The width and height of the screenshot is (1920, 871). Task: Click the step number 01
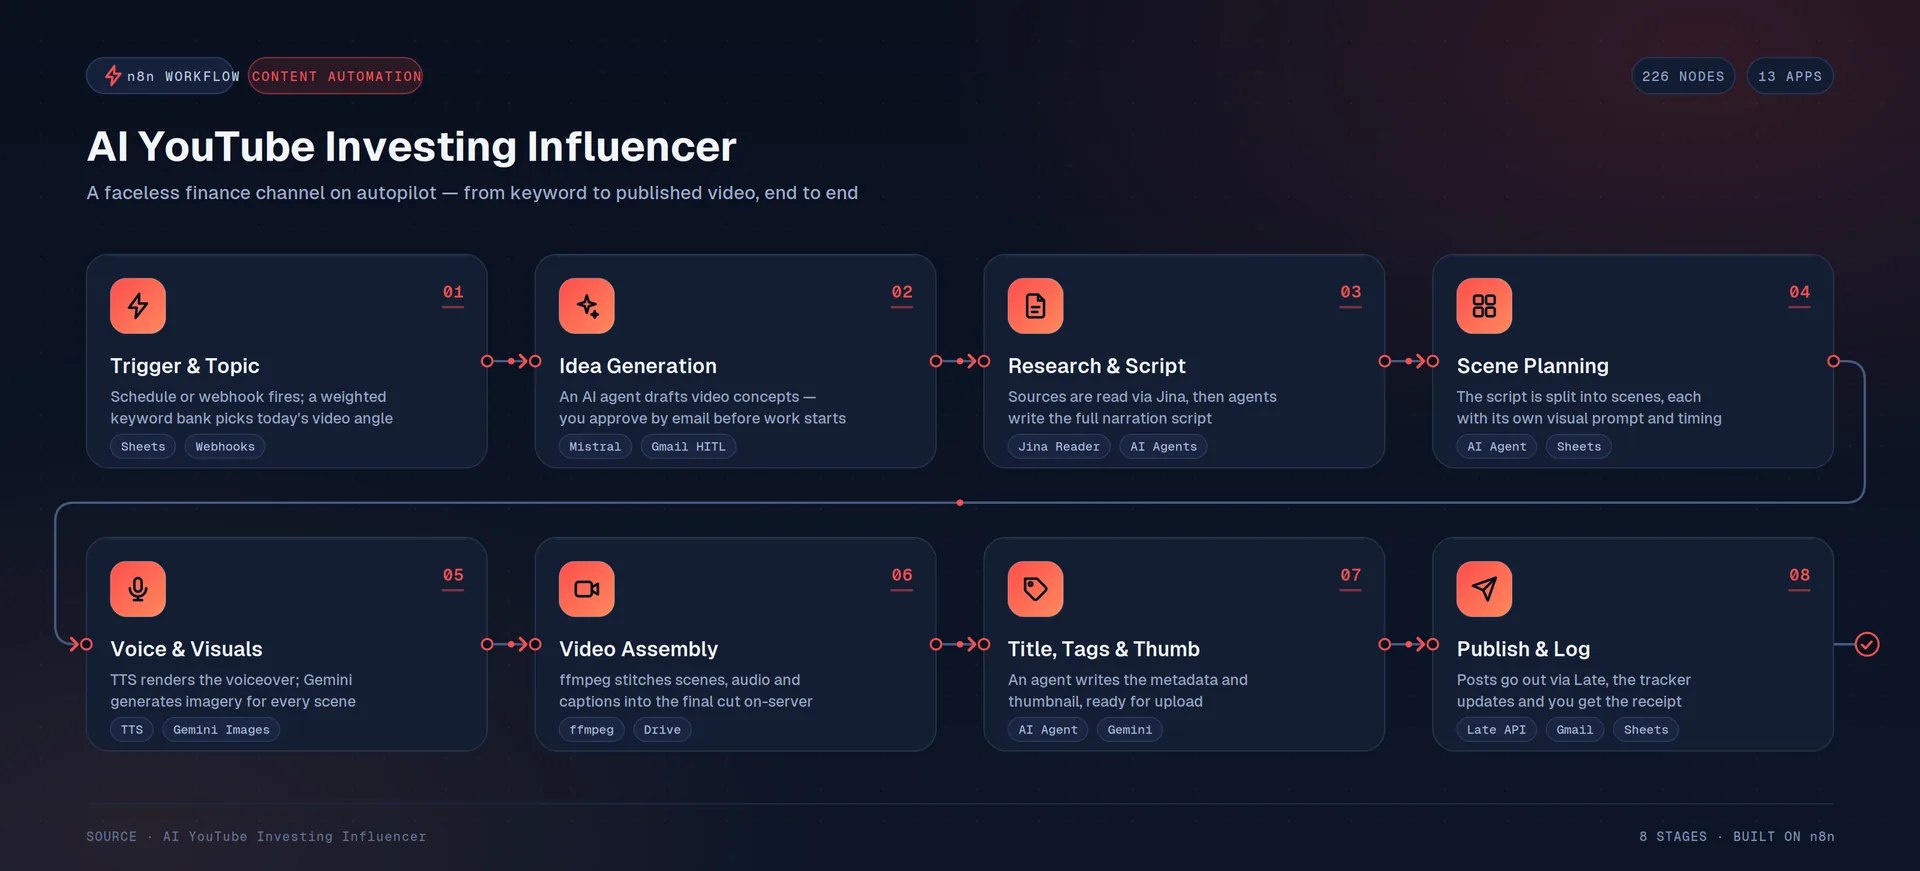click(x=453, y=292)
